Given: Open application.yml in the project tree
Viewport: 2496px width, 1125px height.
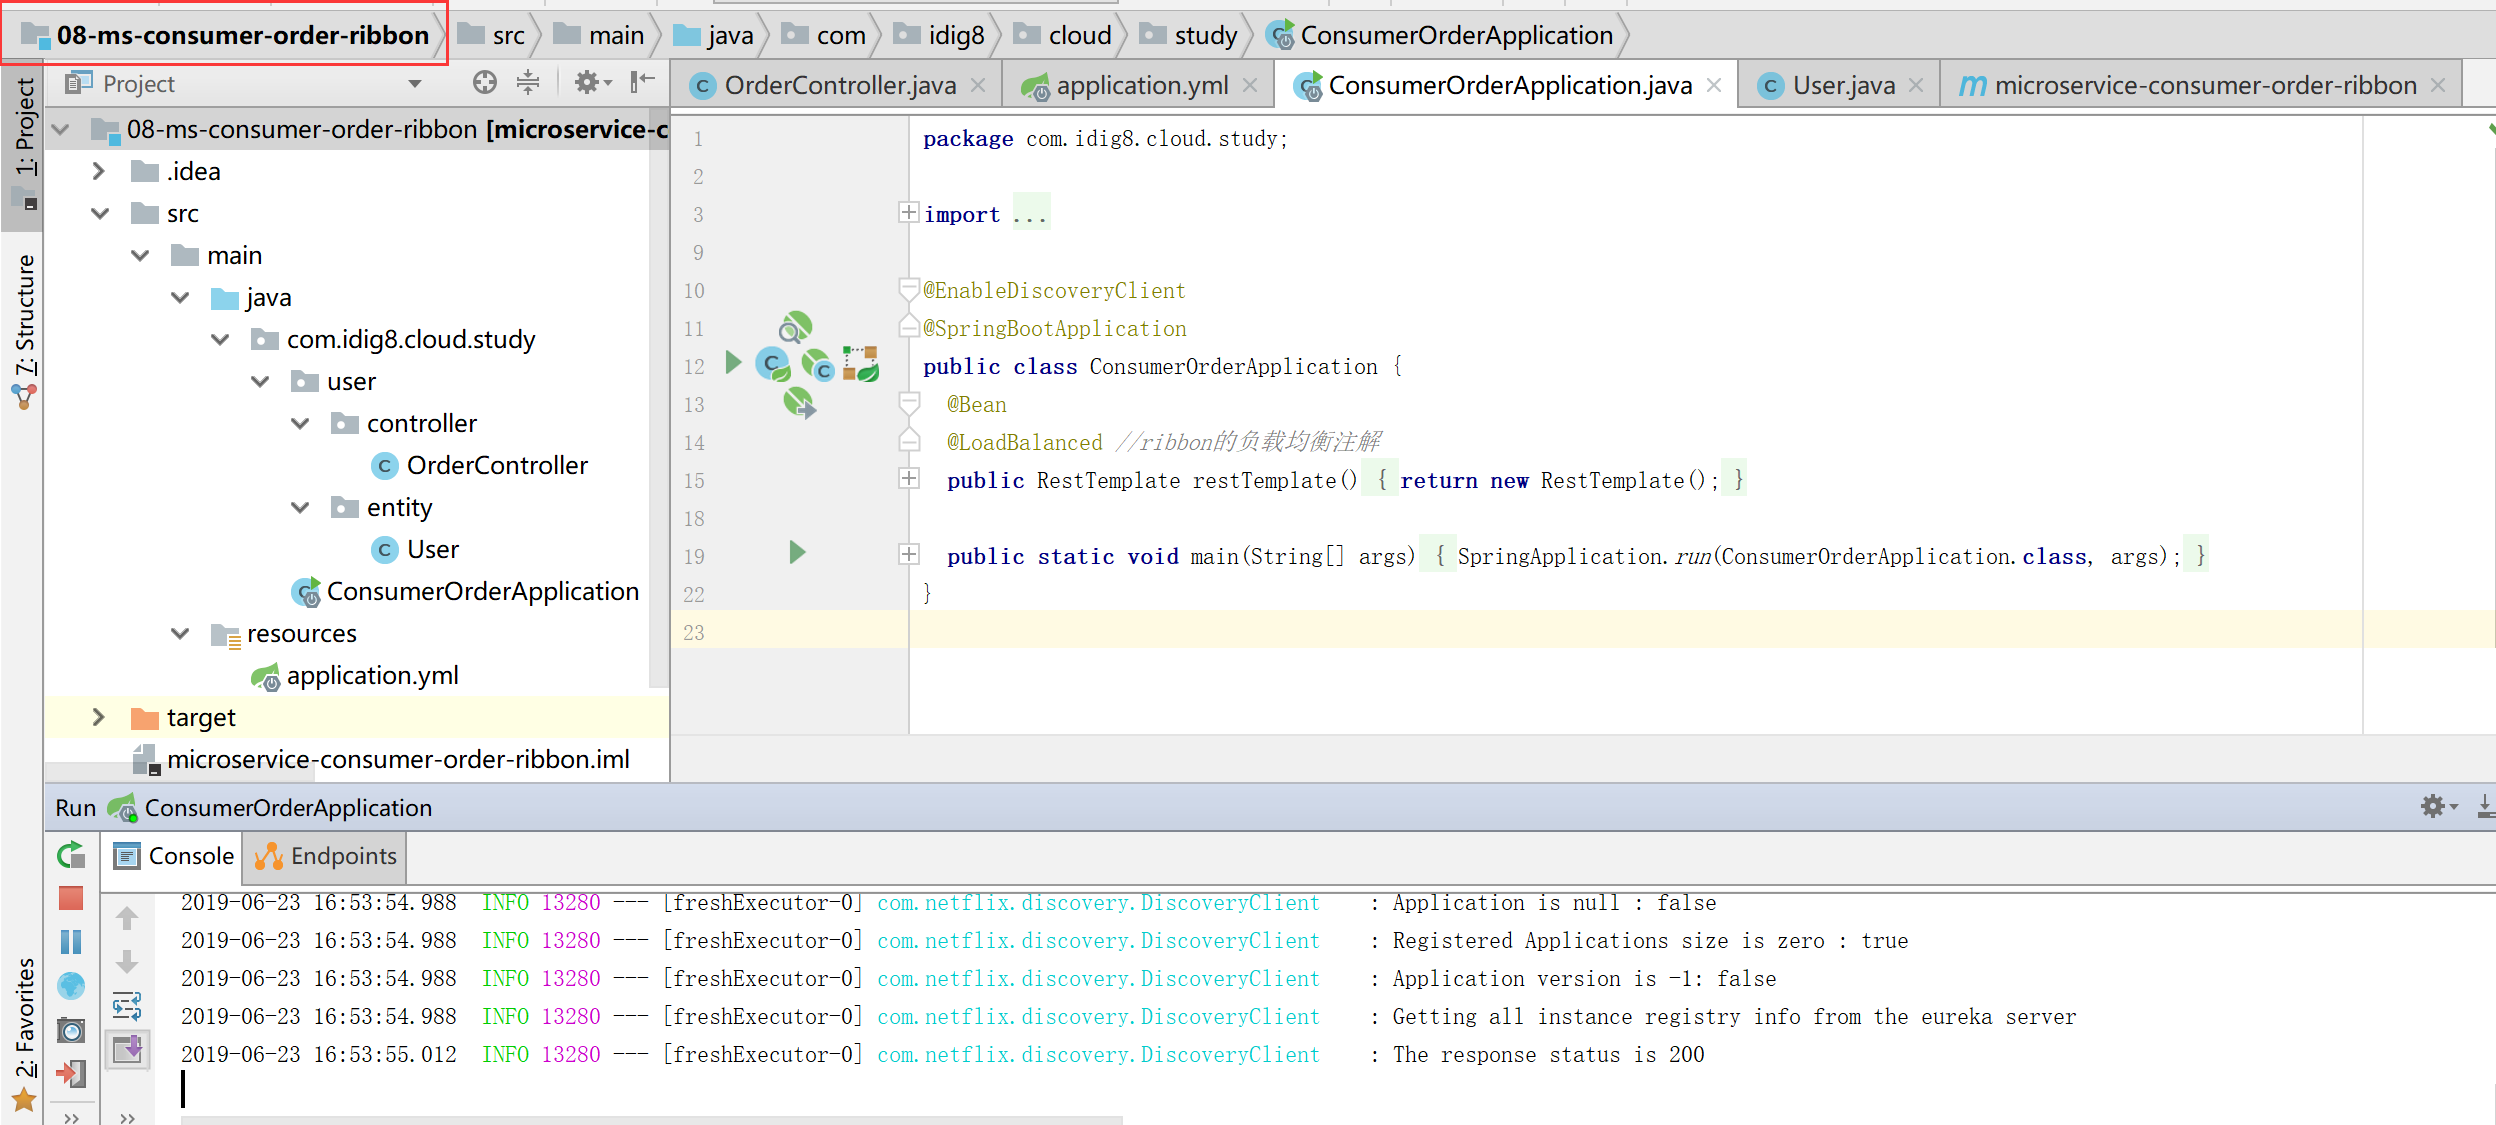Looking at the screenshot, I should [371, 676].
